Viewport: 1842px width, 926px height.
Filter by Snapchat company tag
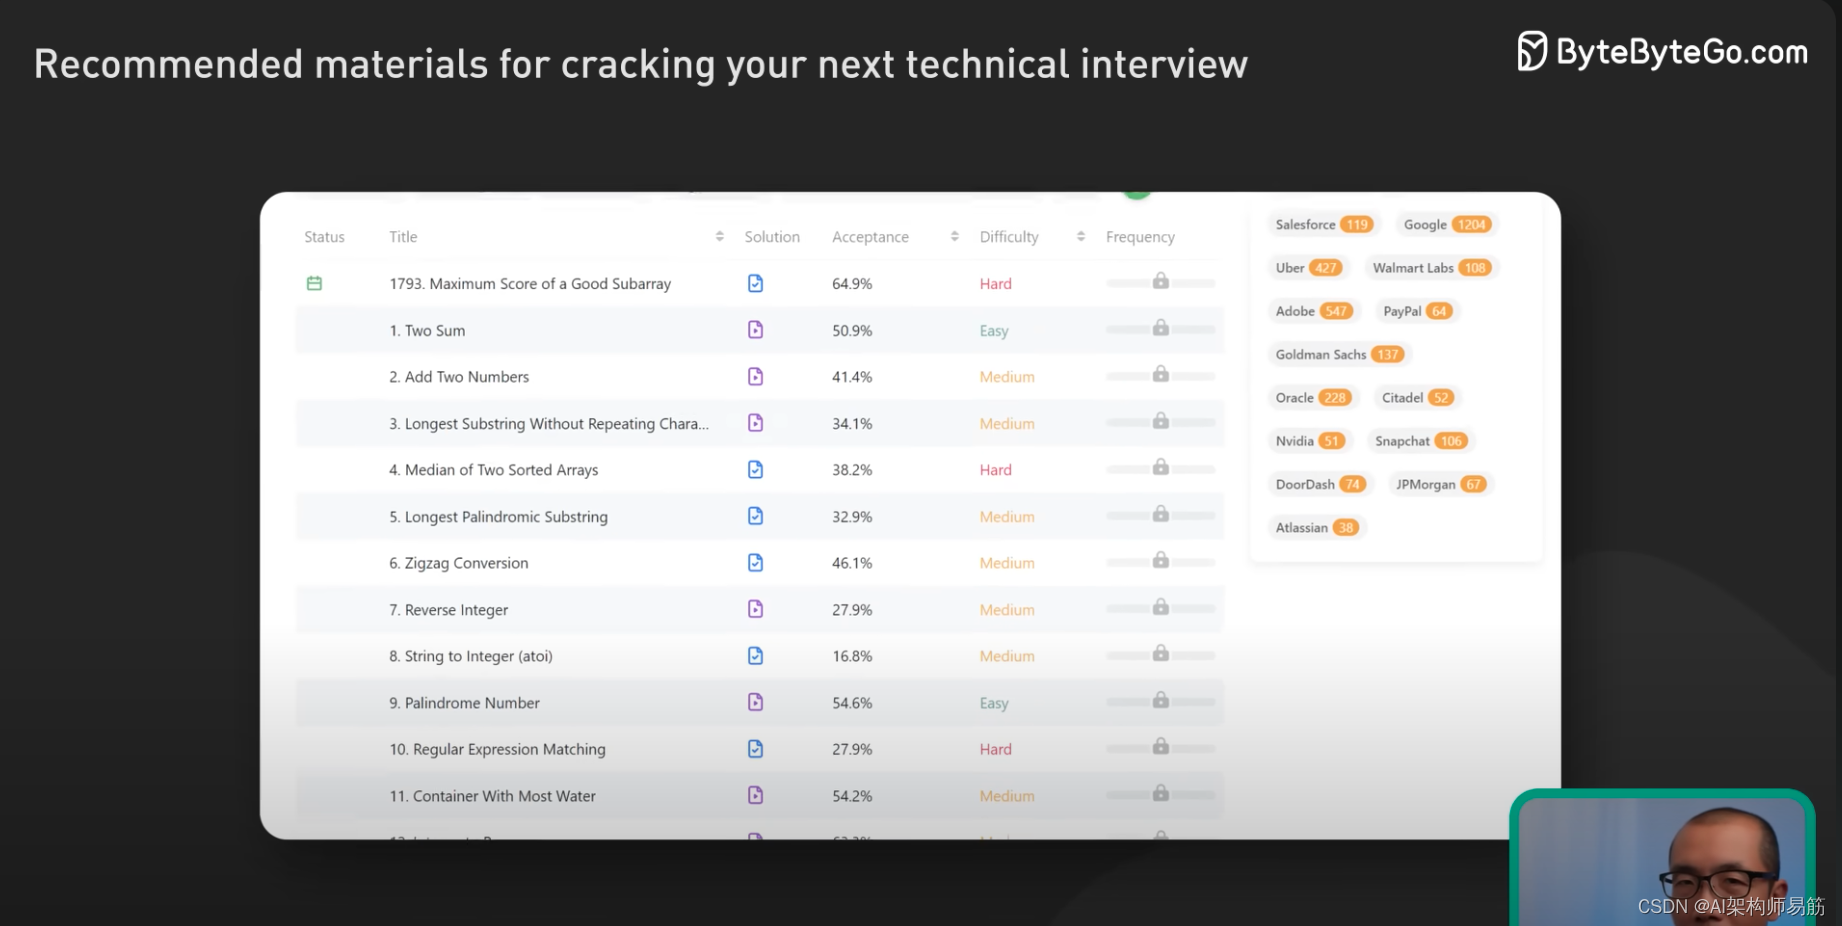coord(1421,441)
